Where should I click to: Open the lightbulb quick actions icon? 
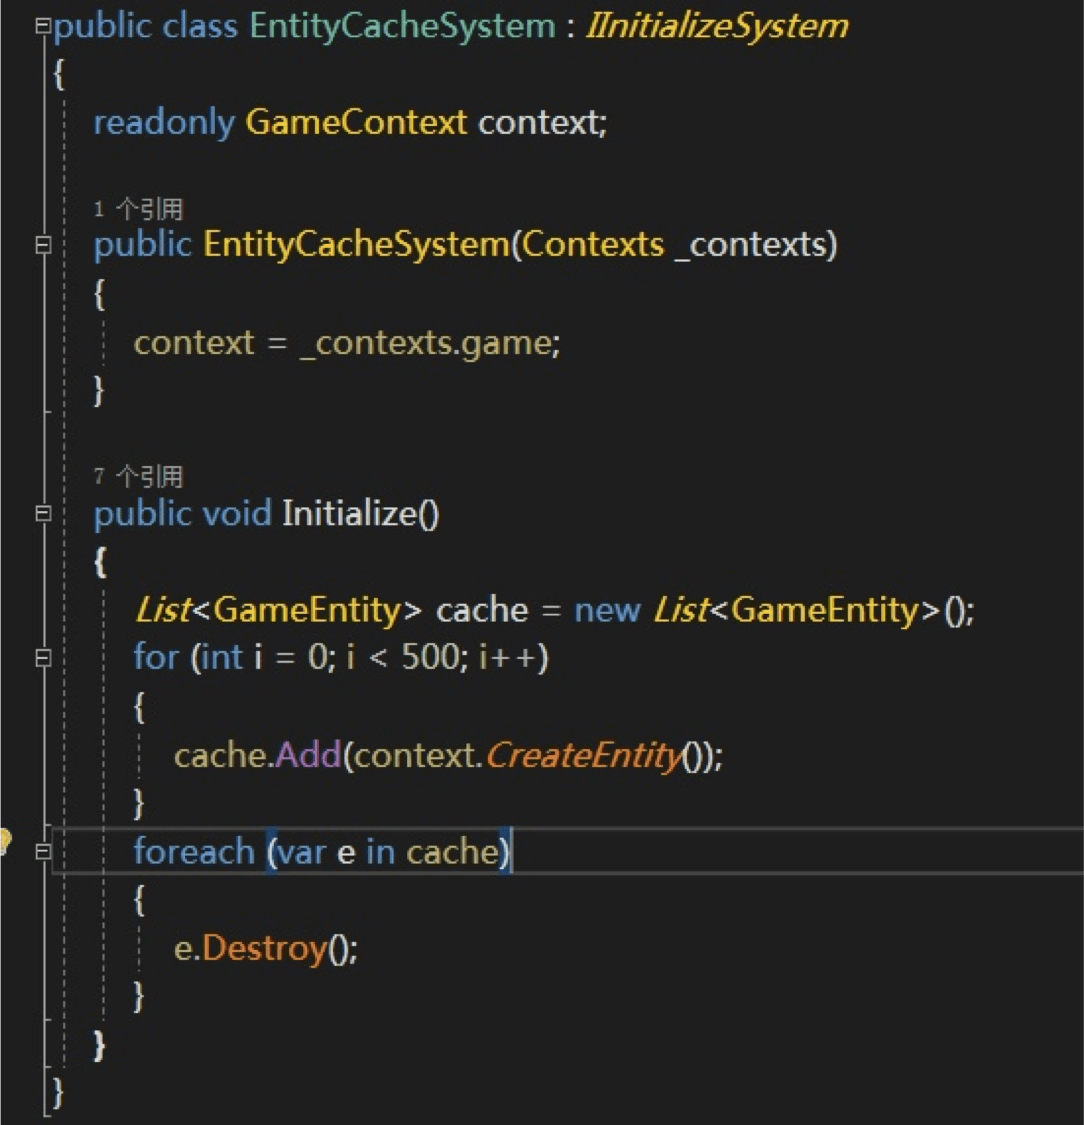click(4, 841)
